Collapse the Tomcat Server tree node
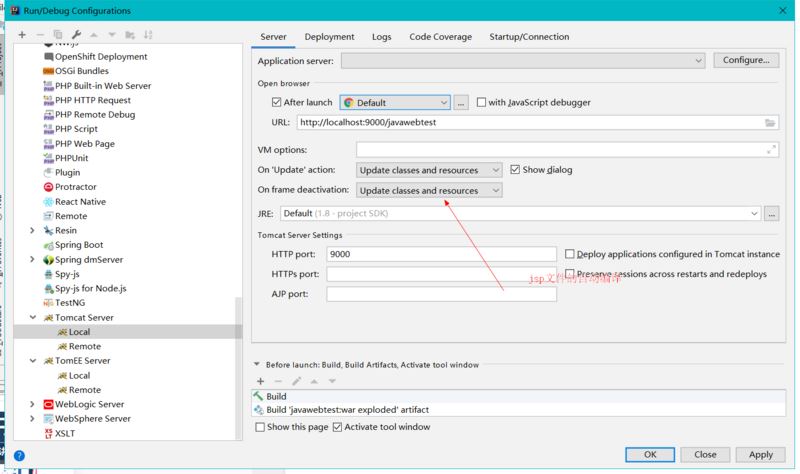This screenshot has width=800, height=474. pos(33,317)
